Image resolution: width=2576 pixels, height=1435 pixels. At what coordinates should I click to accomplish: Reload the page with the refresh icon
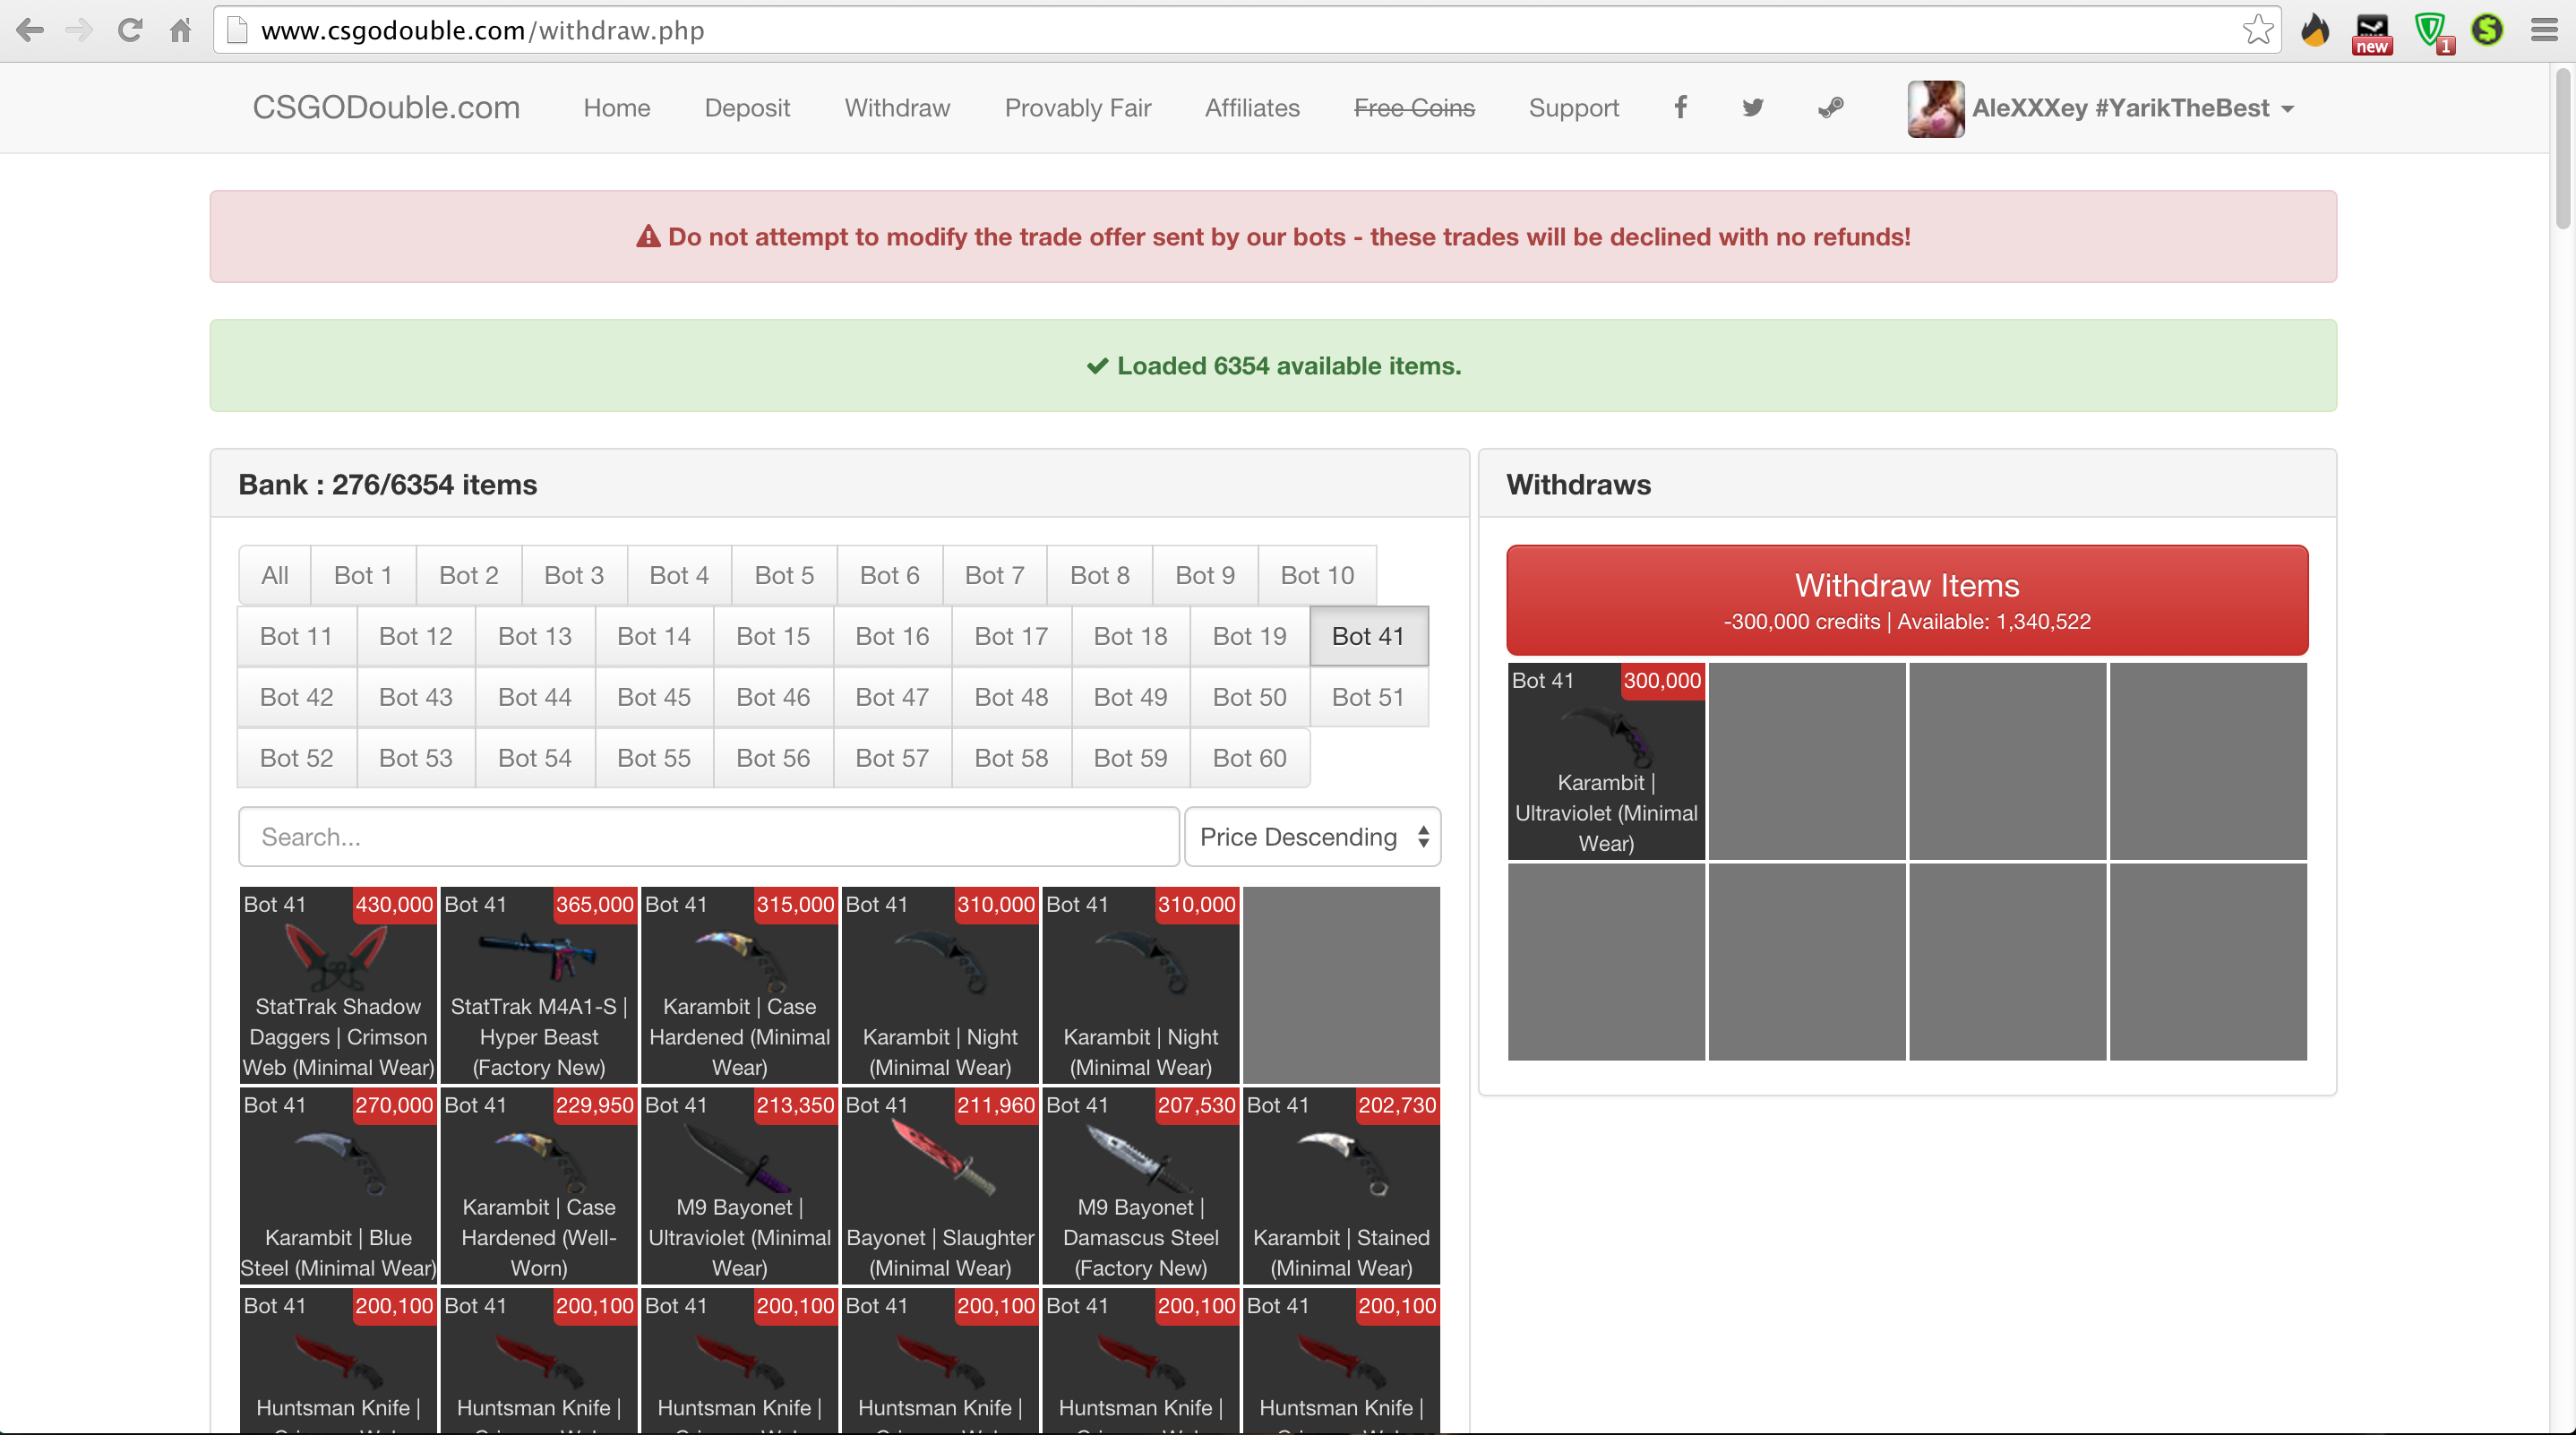point(130,30)
